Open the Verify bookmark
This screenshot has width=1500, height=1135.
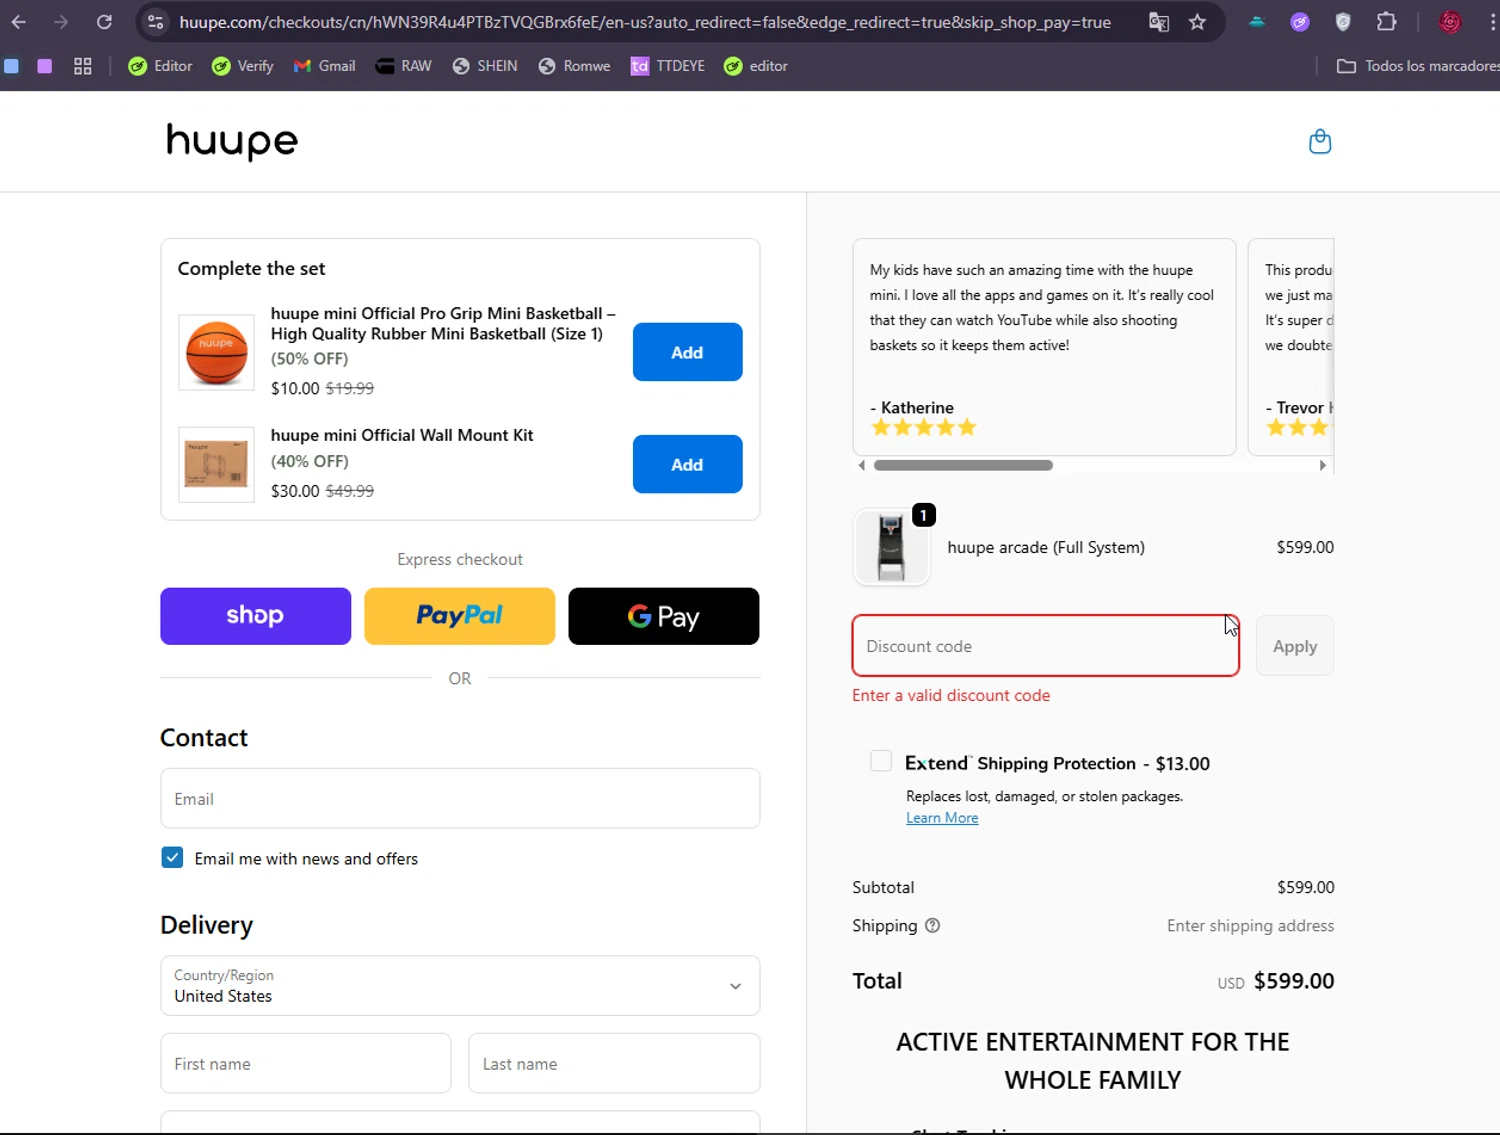243,66
